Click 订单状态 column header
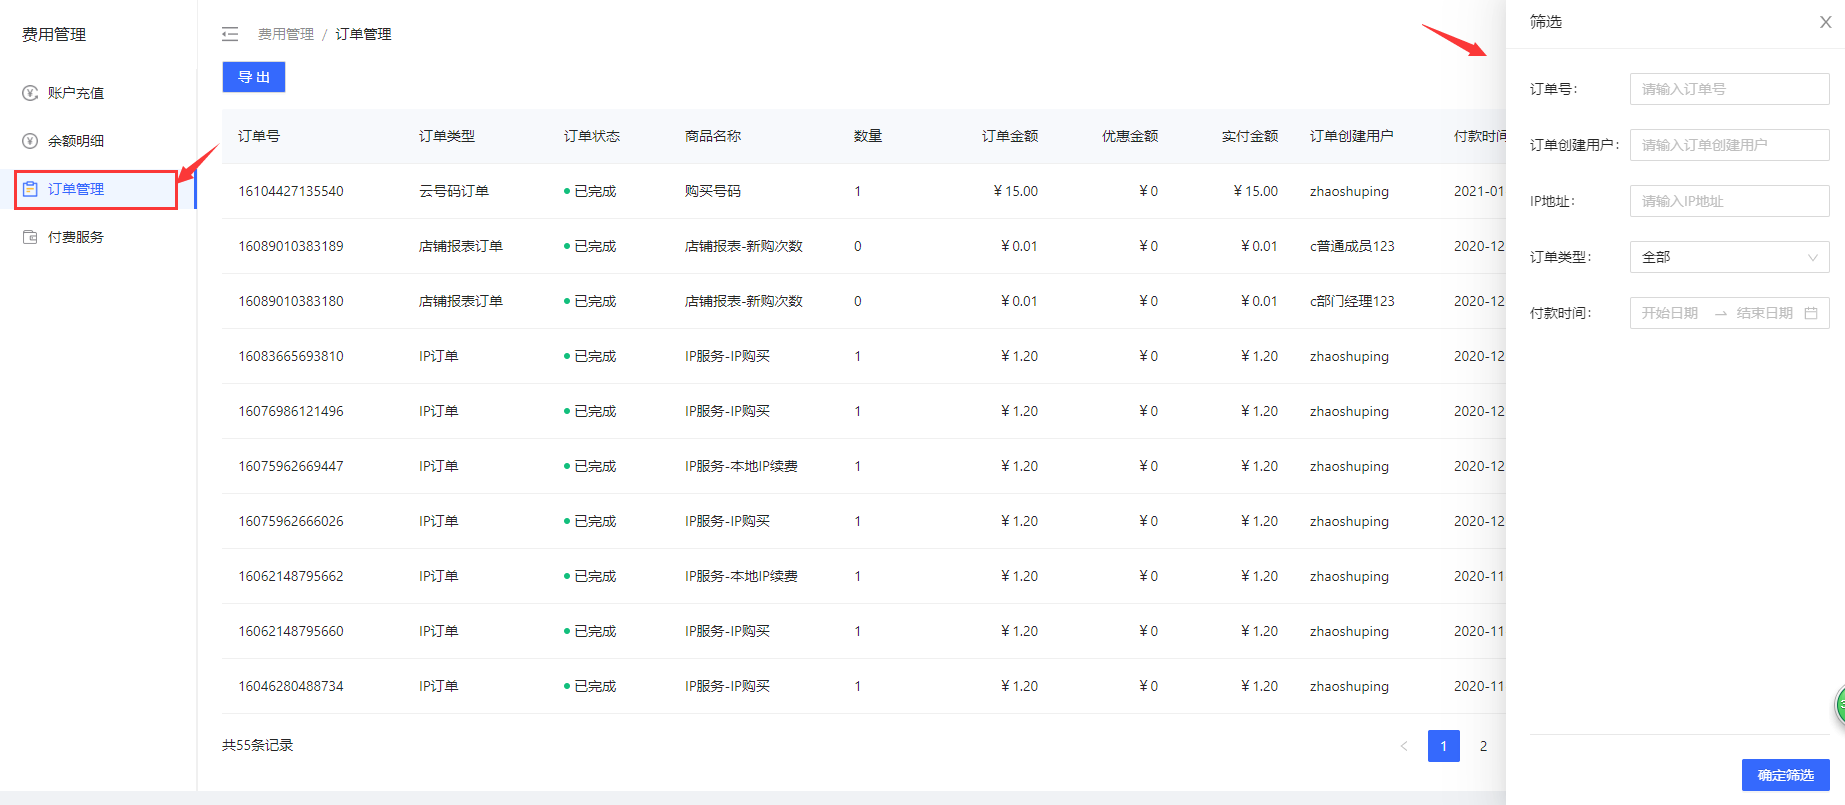The image size is (1845, 805). (x=592, y=136)
